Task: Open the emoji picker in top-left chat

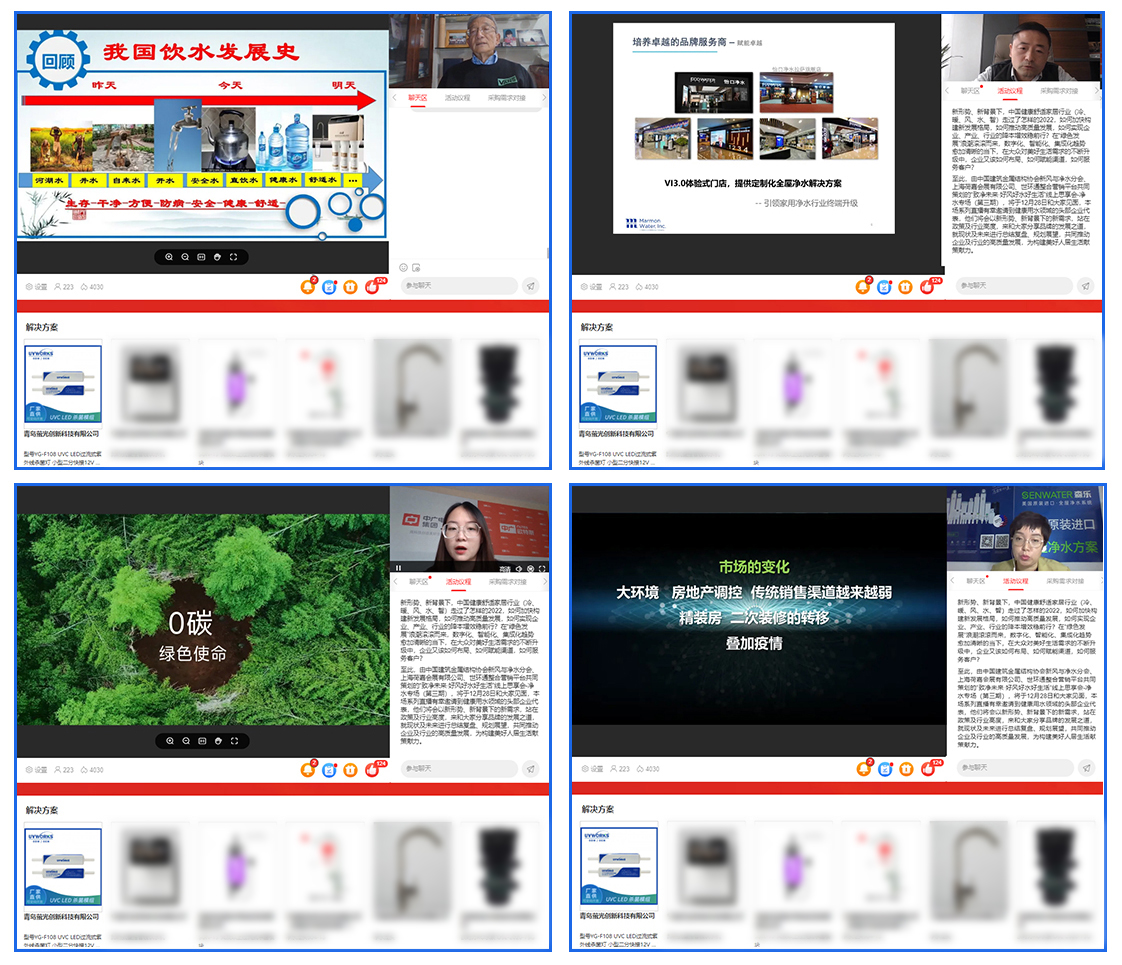Action: [404, 267]
